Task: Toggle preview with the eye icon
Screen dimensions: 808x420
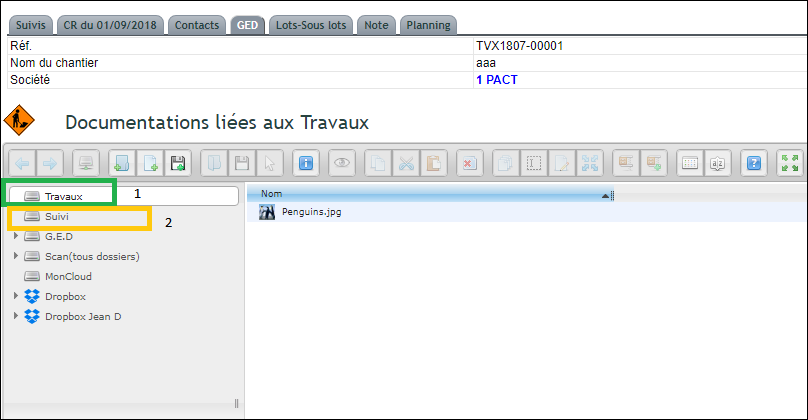Action: coord(342,164)
